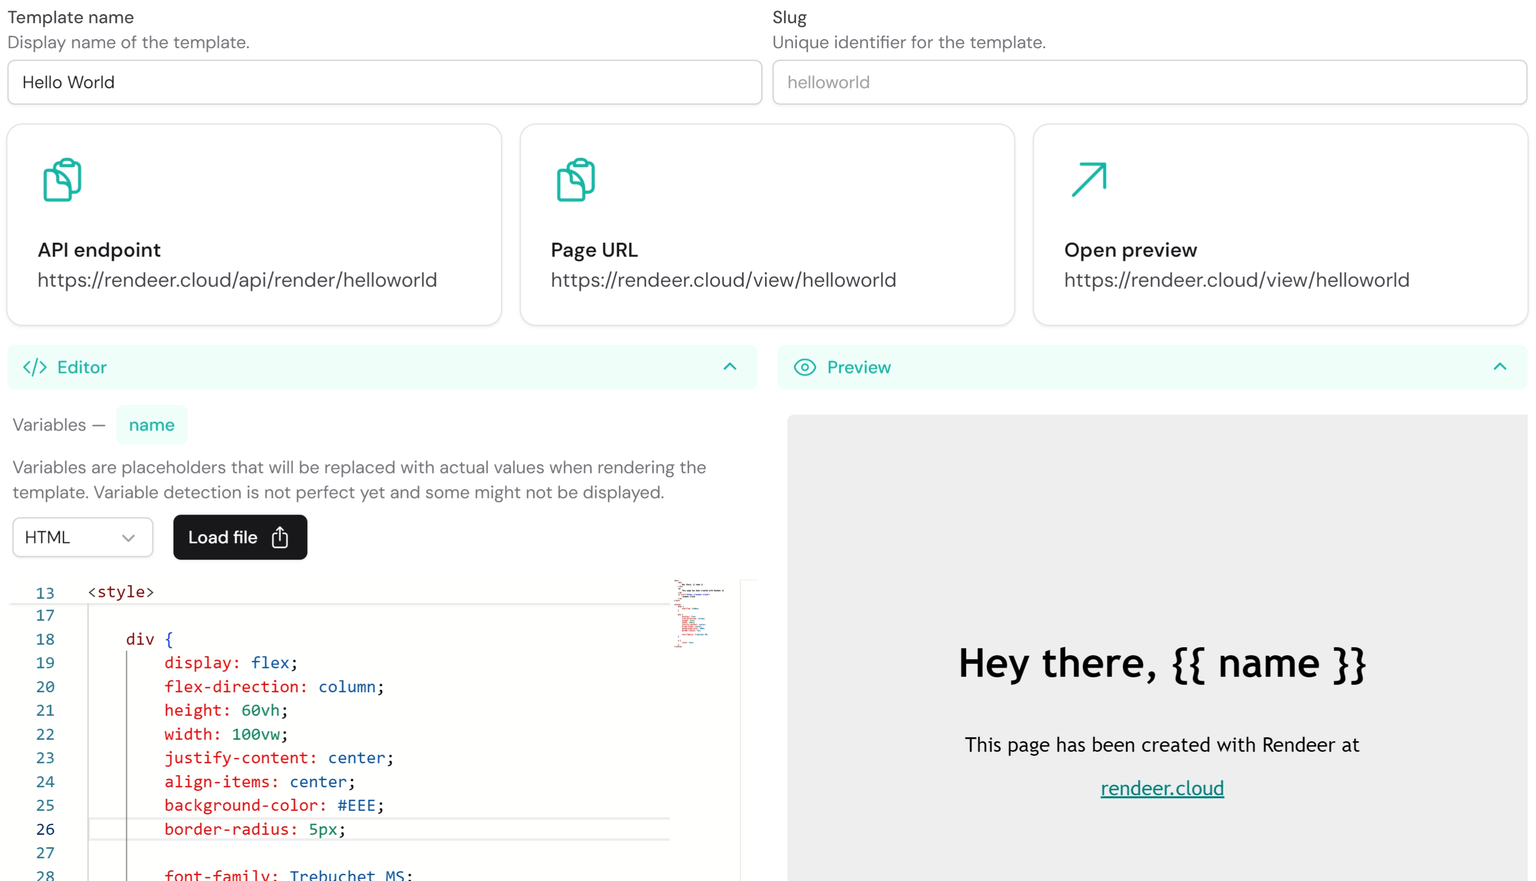Copy the API endpoint clipboard icon
1536x881 pixels.
[x=62, y=180]
